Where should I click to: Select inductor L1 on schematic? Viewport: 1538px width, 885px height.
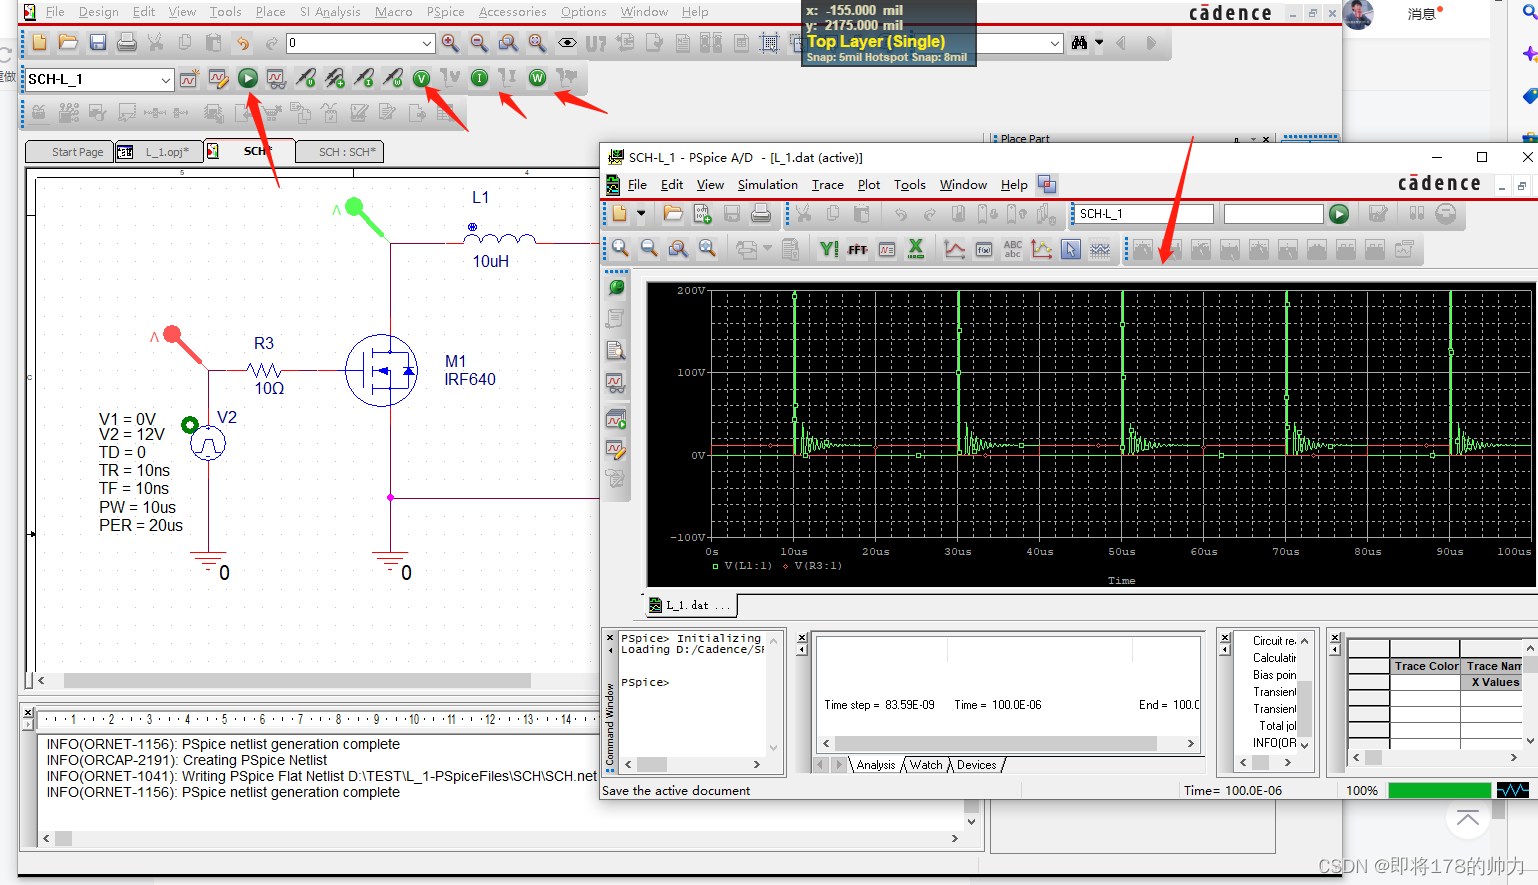click(x=499, y=239)
